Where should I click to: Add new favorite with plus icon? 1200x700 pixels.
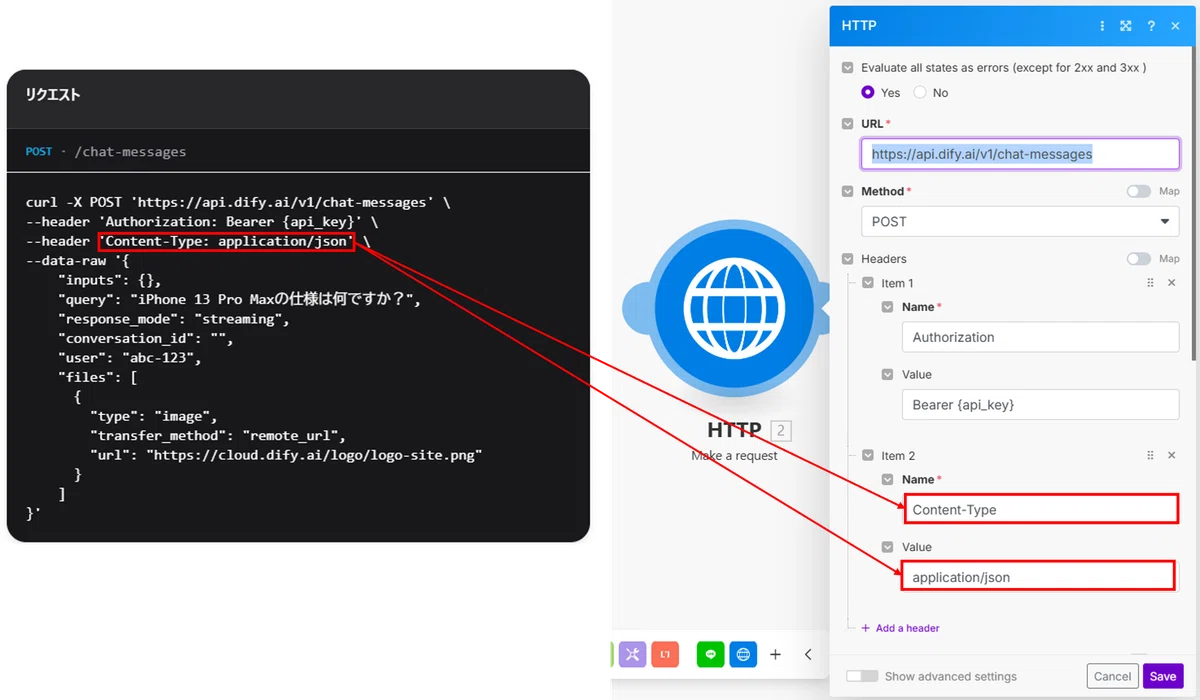click(x=775, y=654)
